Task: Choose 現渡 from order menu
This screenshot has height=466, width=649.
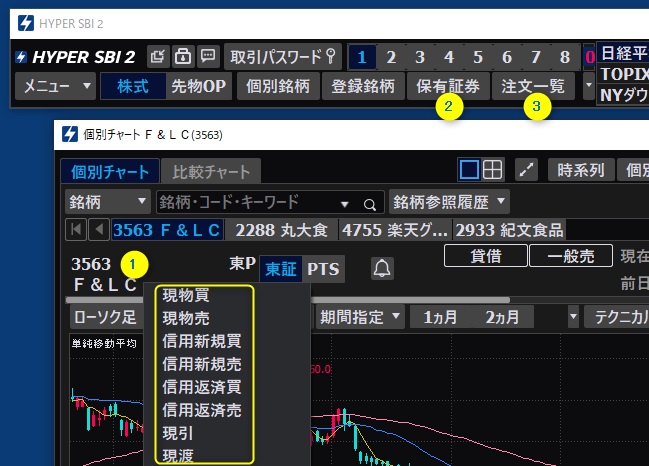Action: (178, 455)
